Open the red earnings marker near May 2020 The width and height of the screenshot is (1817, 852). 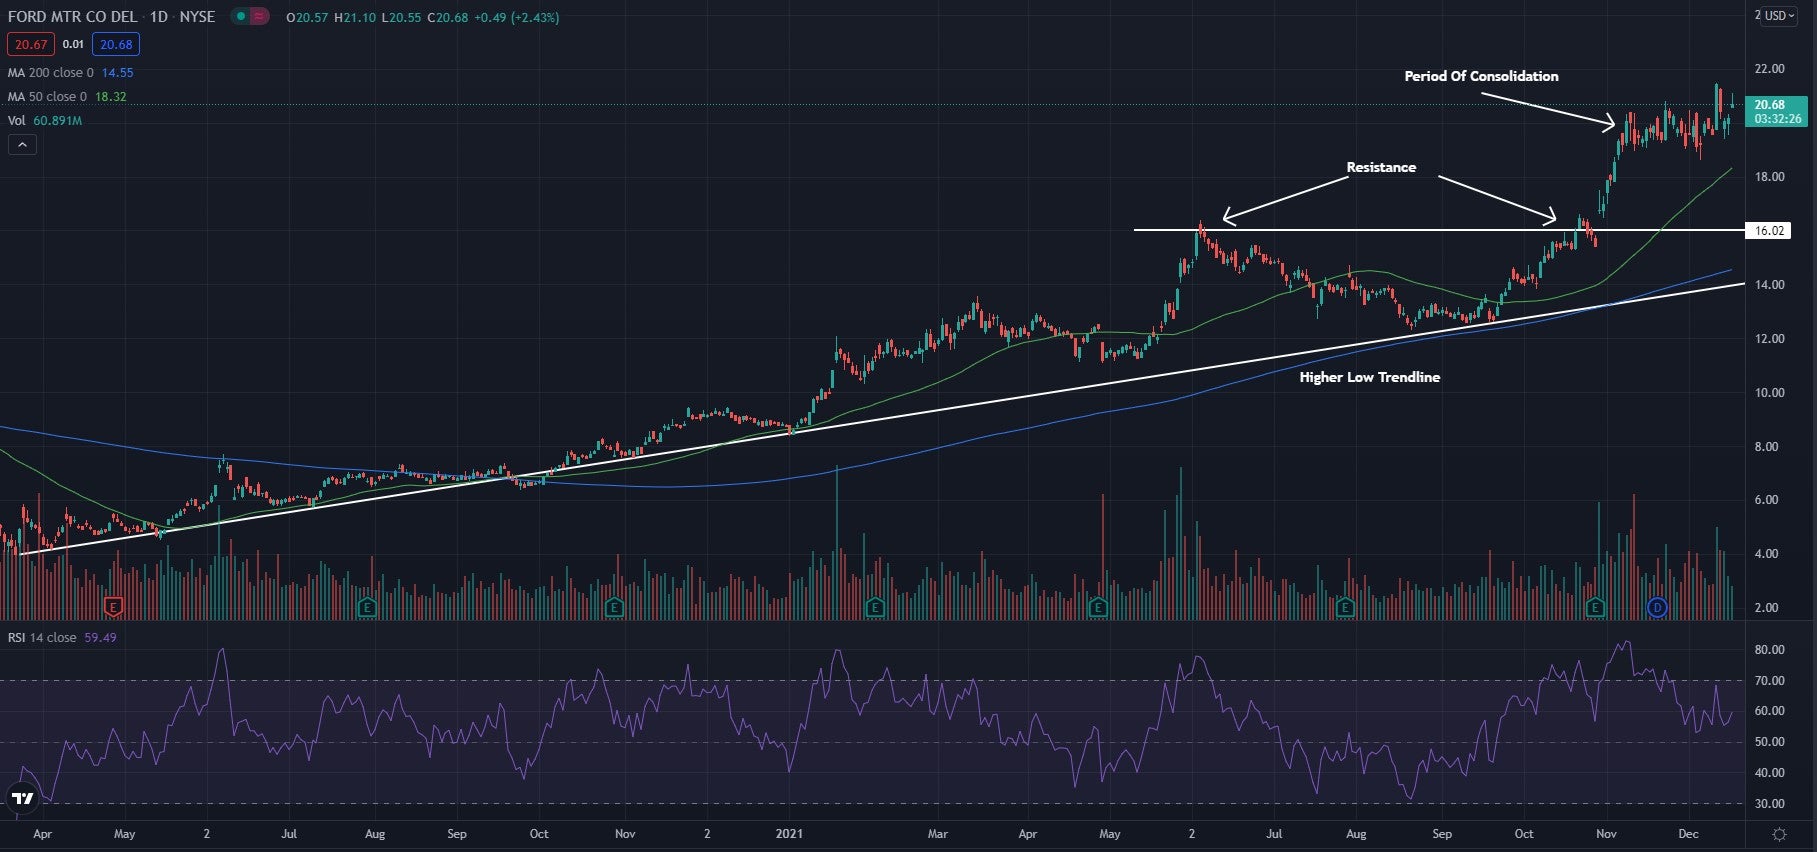point(113,607)
